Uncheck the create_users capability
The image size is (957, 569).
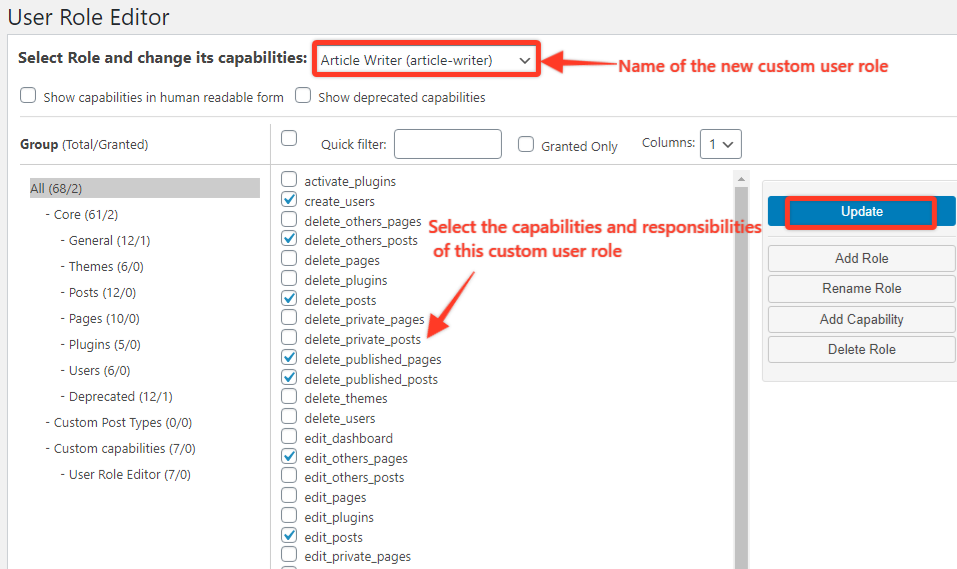pyautogui.click(x=289, y=200)
